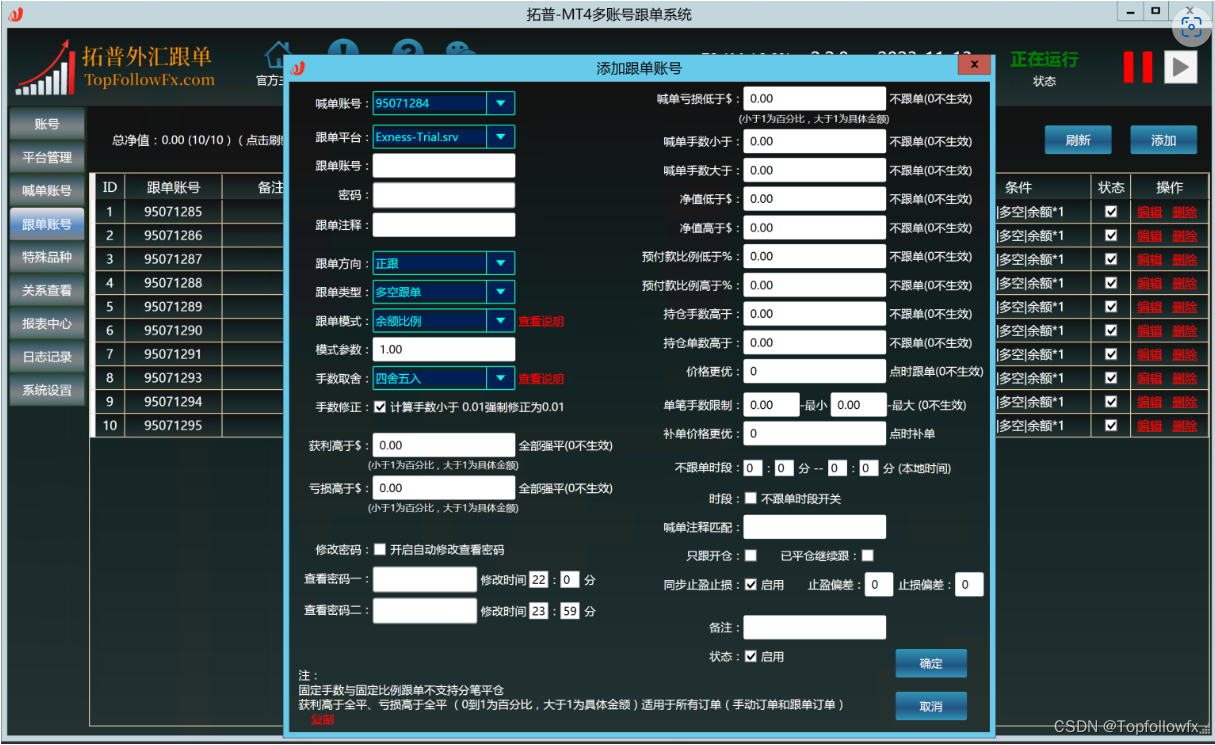Click the 止盈偏差 input field

879,584
